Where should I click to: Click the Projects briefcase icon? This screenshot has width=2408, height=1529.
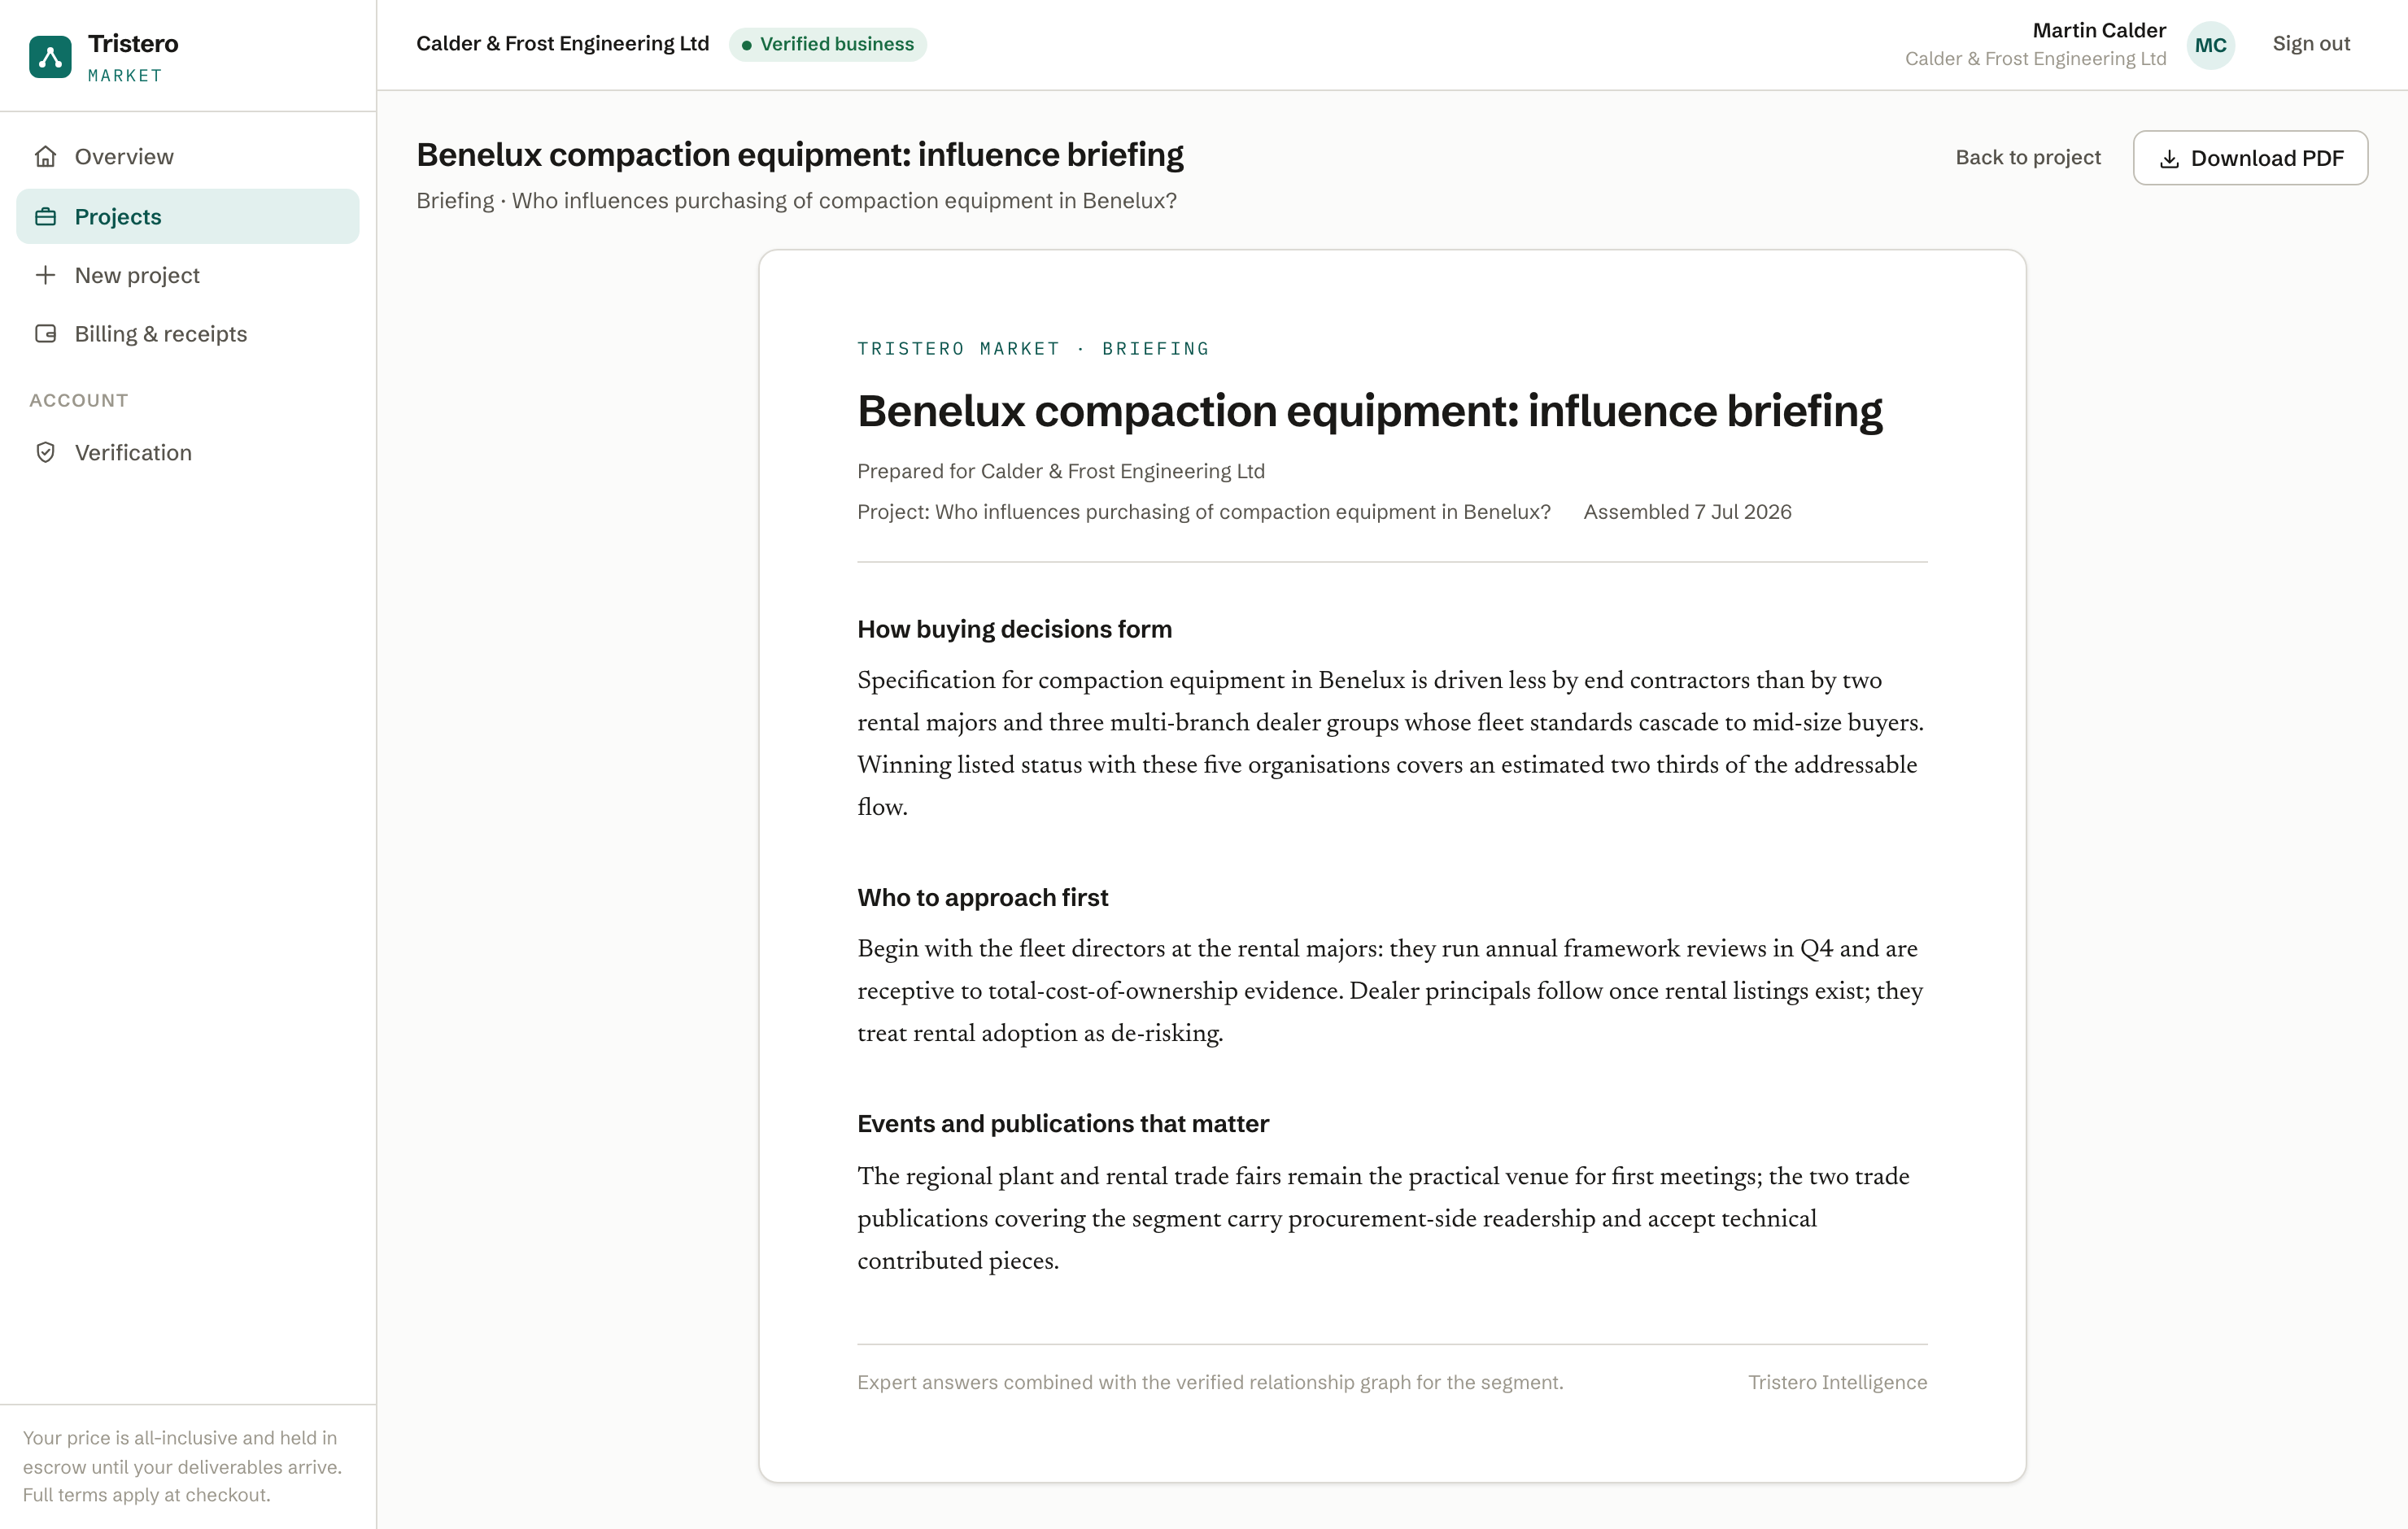pos(45,216)
